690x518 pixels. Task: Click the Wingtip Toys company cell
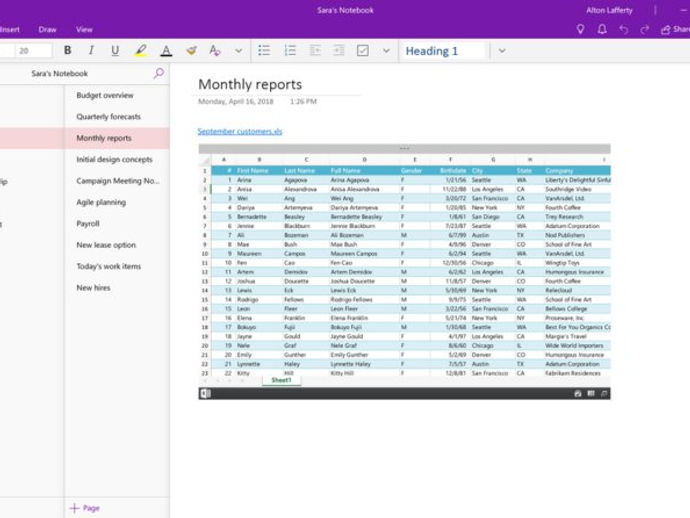click(577, 263)
